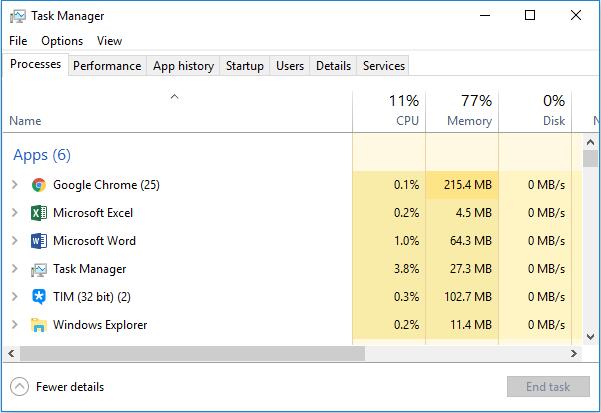Collapse view with Fewer details arrow
The height and width of the screenshot is (413, 601).
point(19,387)
